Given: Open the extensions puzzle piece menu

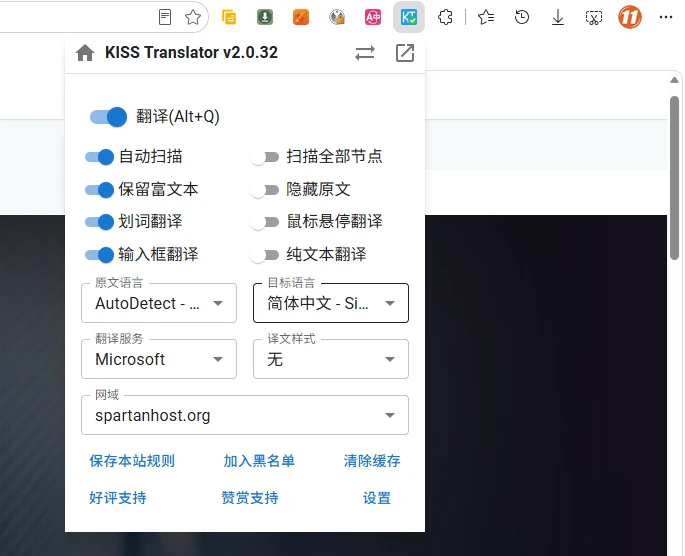Looking at the screenshot, I should pos(445,17).
